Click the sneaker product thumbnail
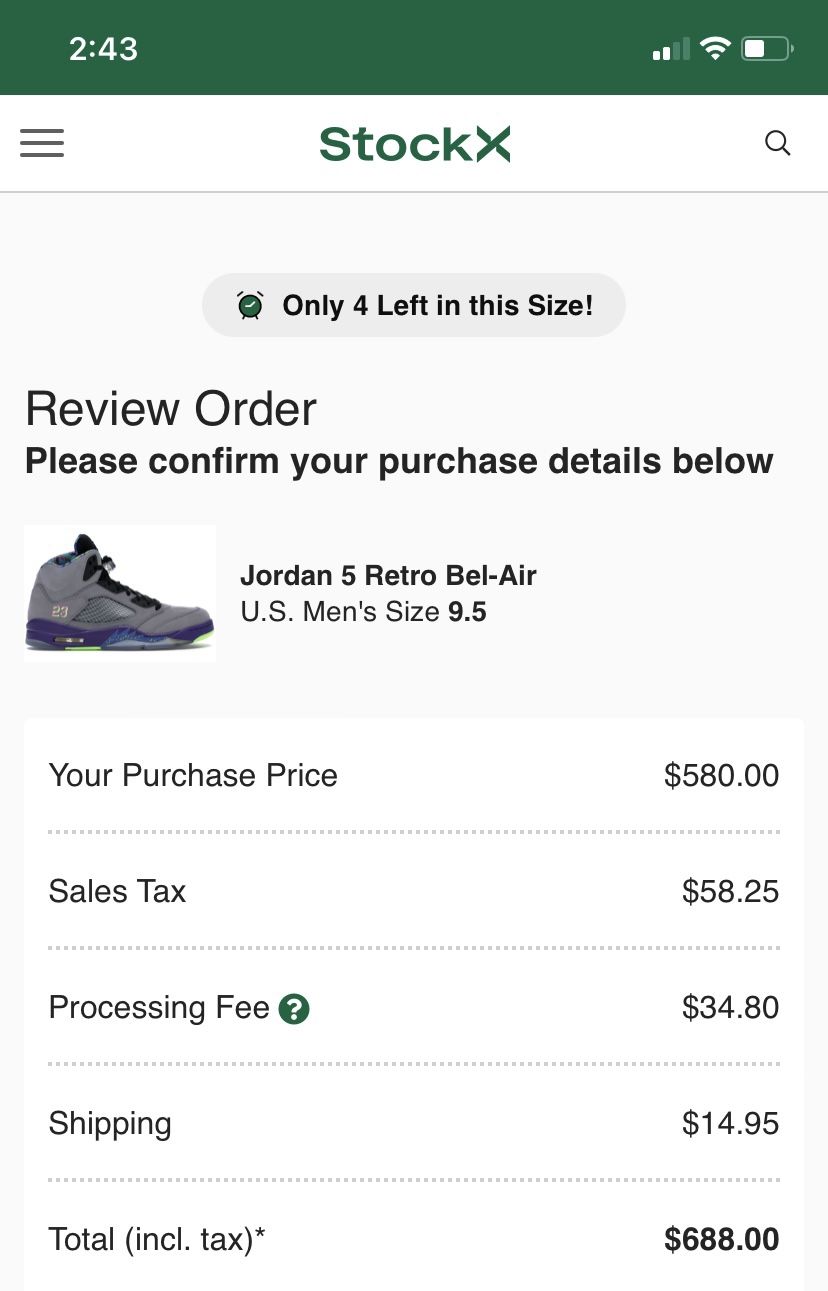The width and height of the screenshot is (828, 1291). (119, 593)
